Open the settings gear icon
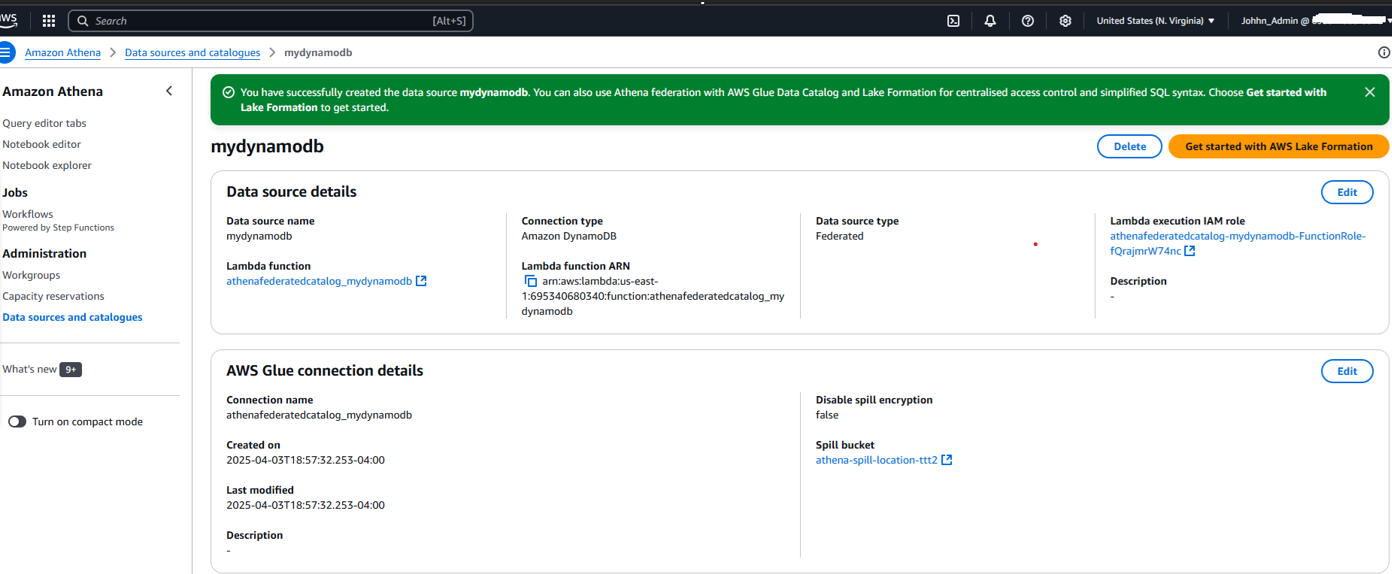 pos(1065,20)
